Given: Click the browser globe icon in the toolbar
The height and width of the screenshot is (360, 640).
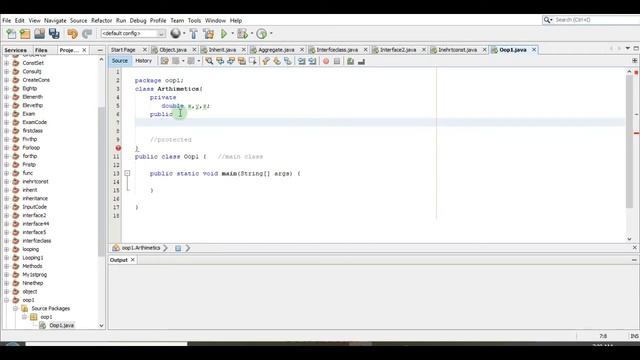Looking at the screenshot, I should [176, 33].
